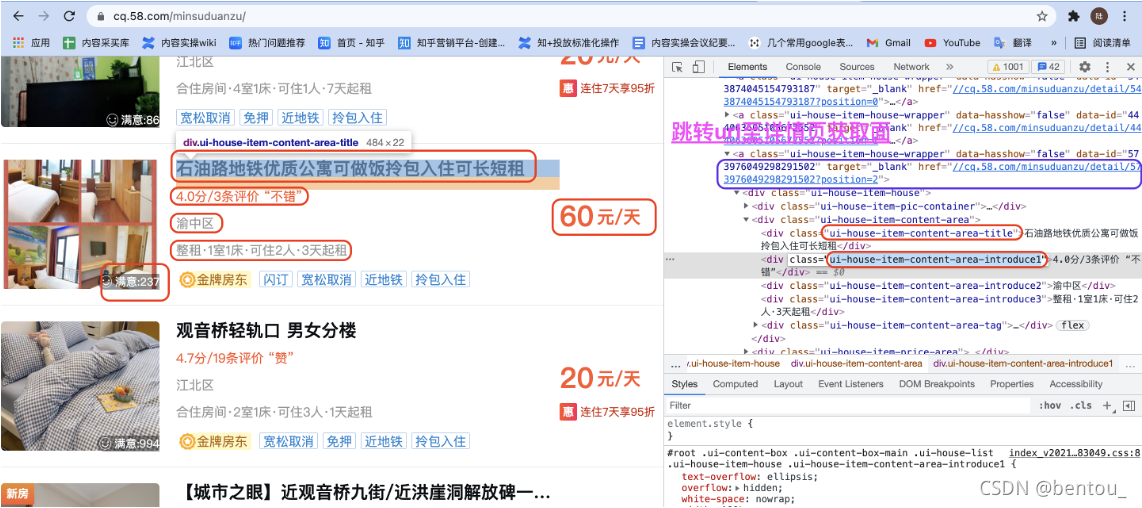Open the 翻译 translate bookmark
The width and height of the screenshot is (1142, 508).
coord(1013,43)
